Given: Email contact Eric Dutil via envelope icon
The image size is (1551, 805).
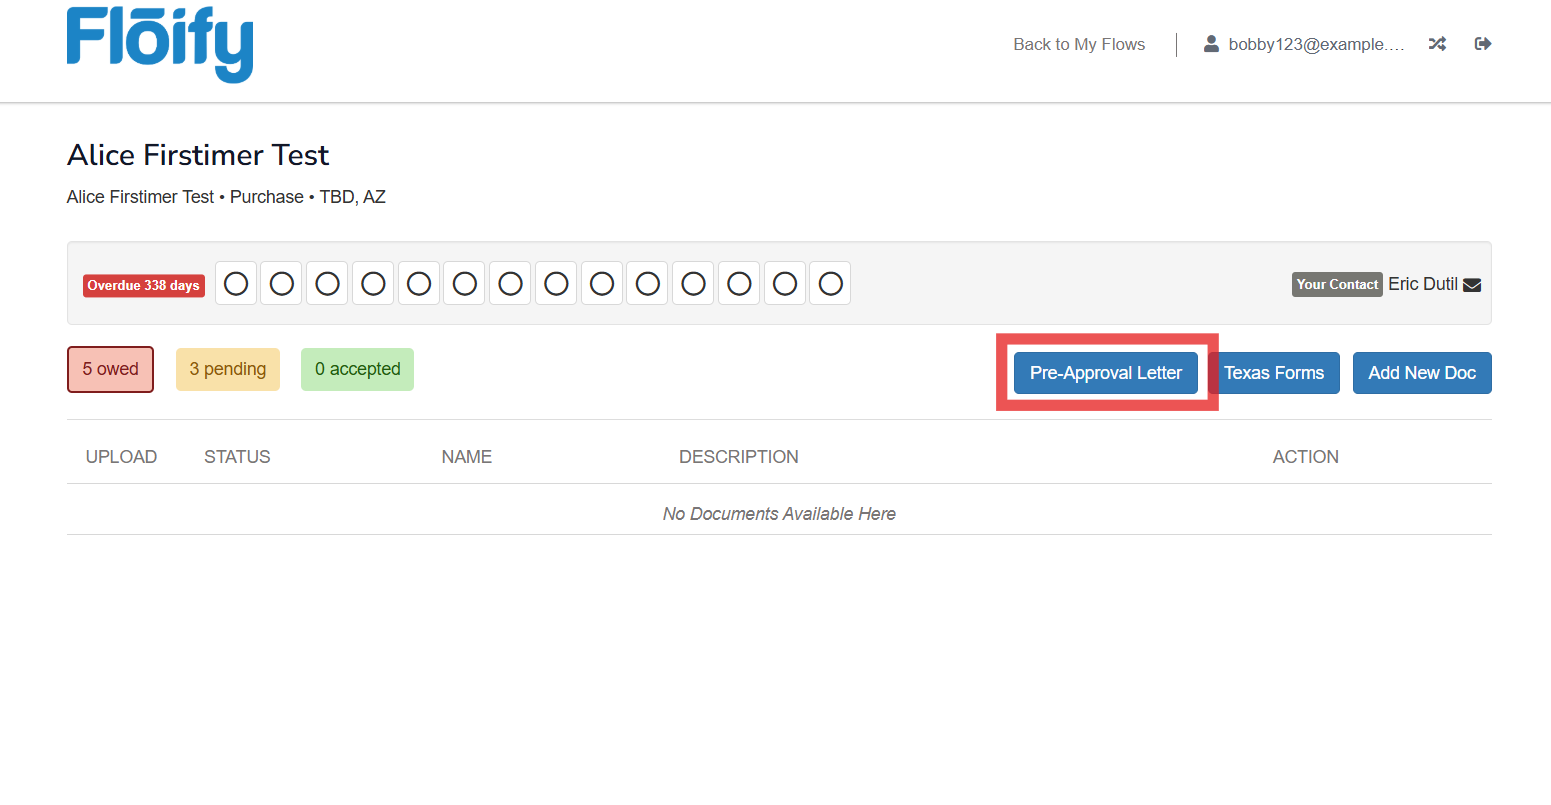Looking at the screenshot, I should (x=1472, y=285).
